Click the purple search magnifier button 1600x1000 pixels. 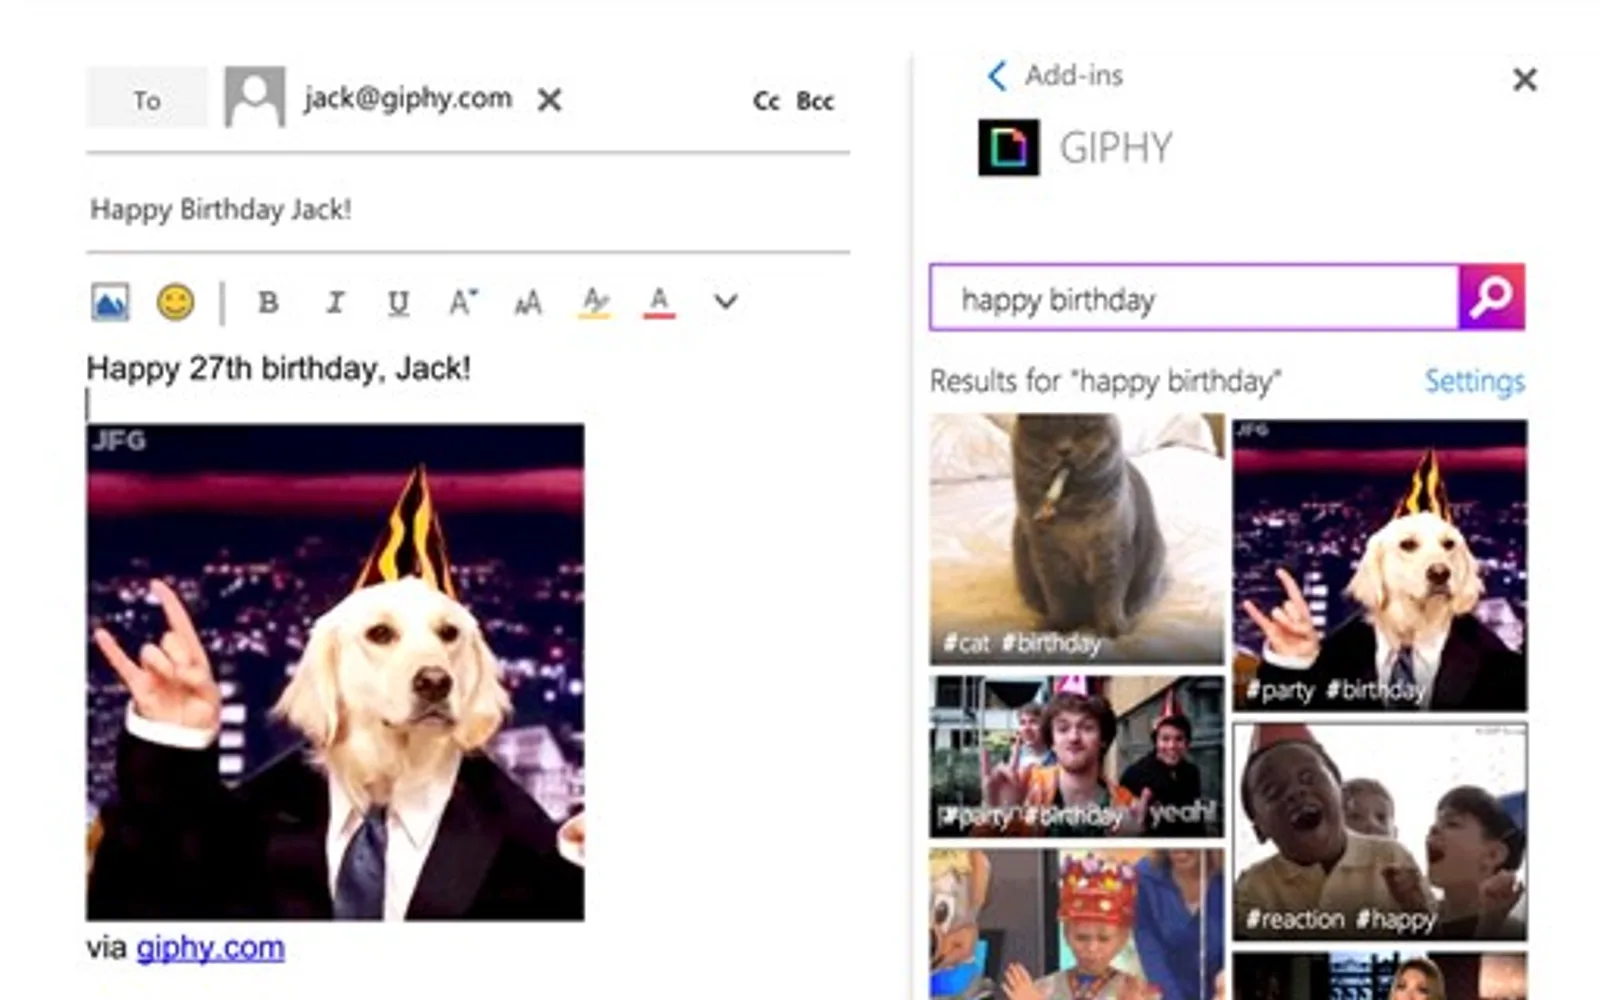(x=1492, y=297)
